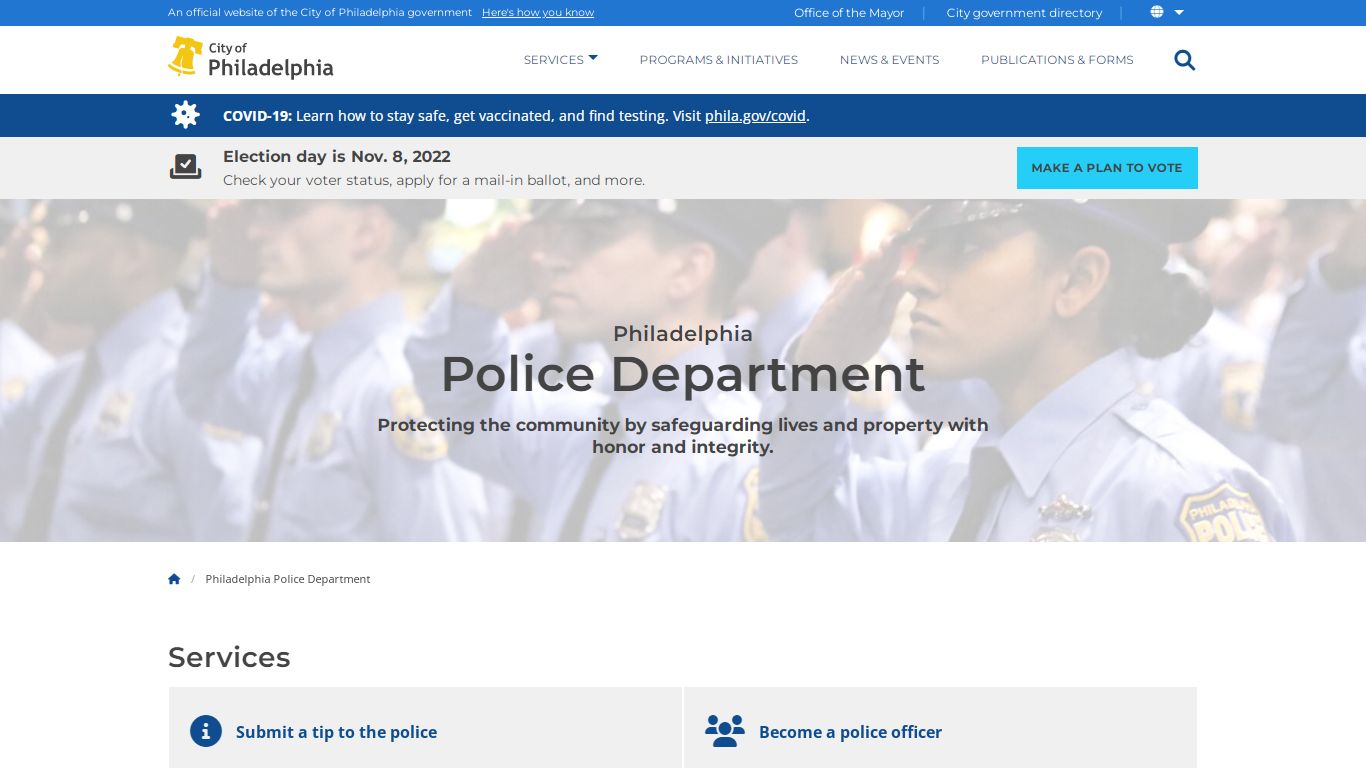Expand the language selector arrow

point(1179,12)
